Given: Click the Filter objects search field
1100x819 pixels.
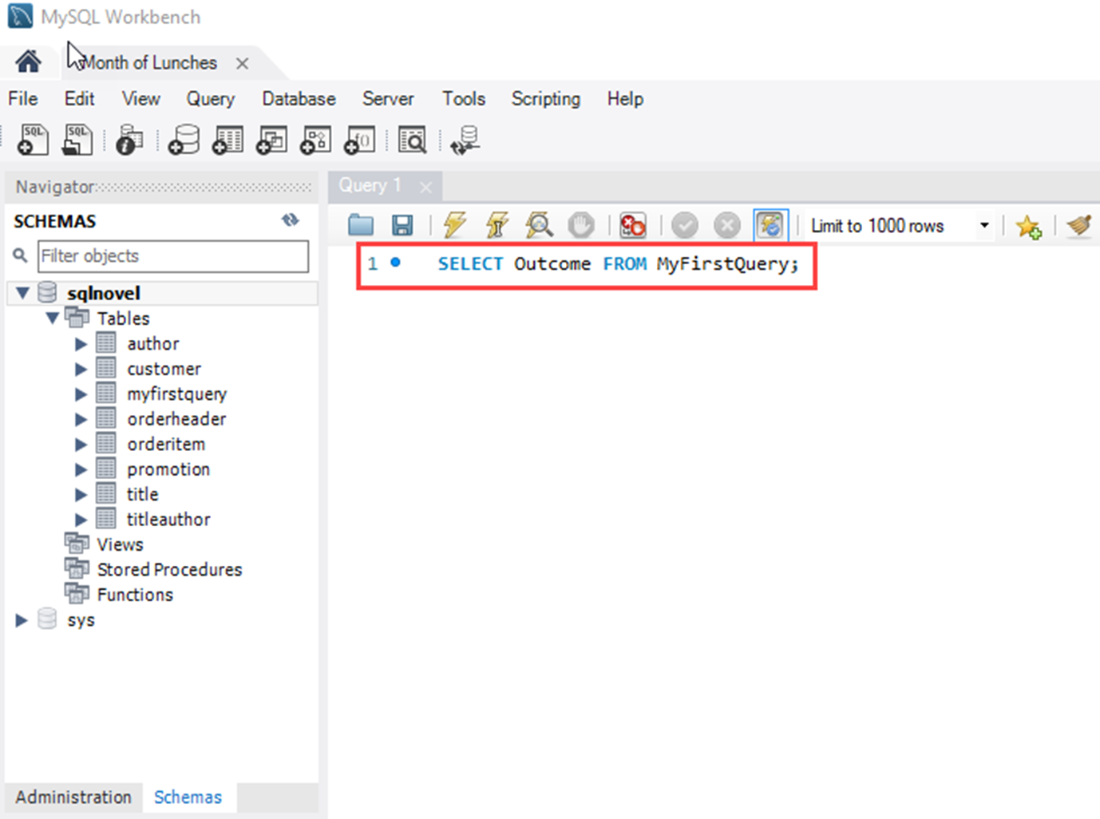Looking at the screenshot, I should coord(173,256).
